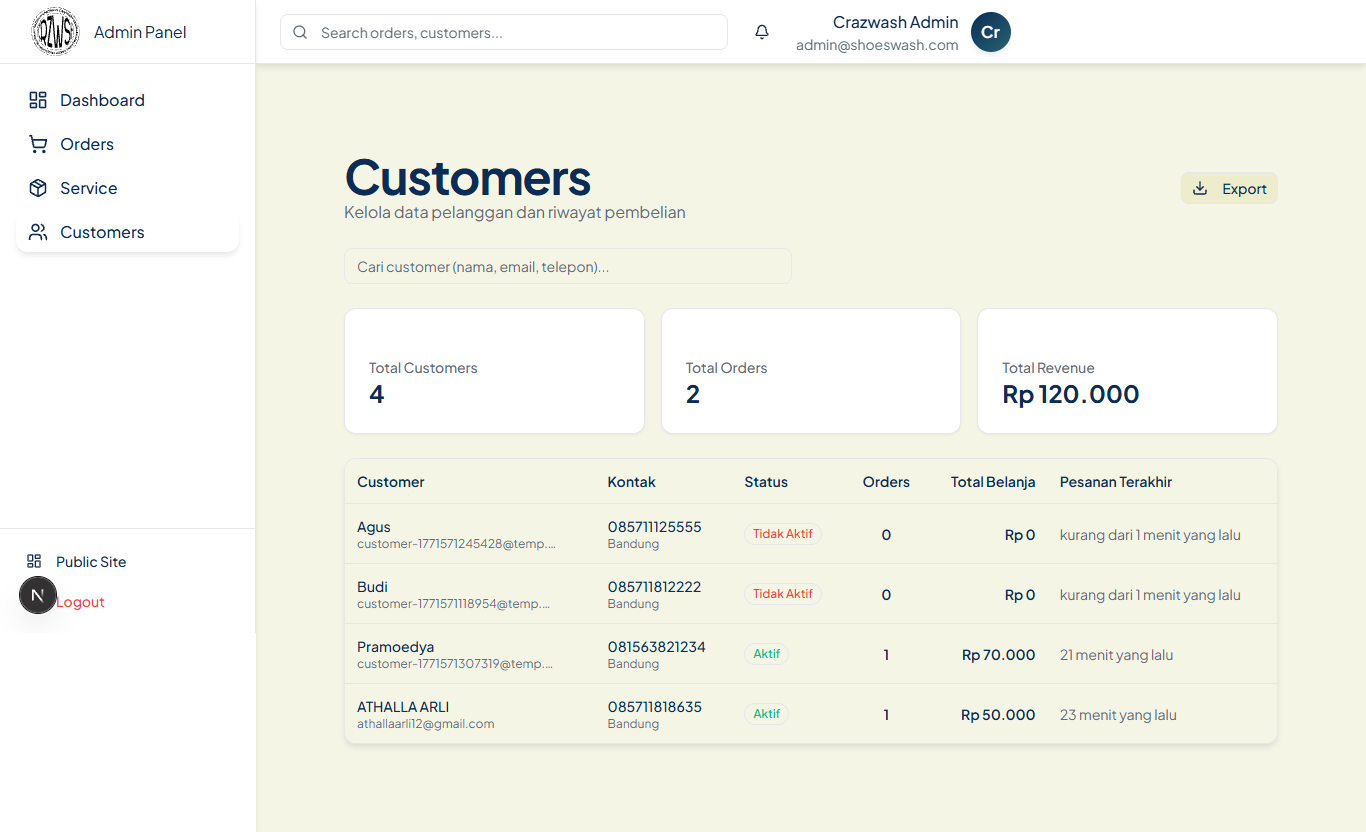Click the Status column header
The image size is (1366, 832).
pos(766,482)
